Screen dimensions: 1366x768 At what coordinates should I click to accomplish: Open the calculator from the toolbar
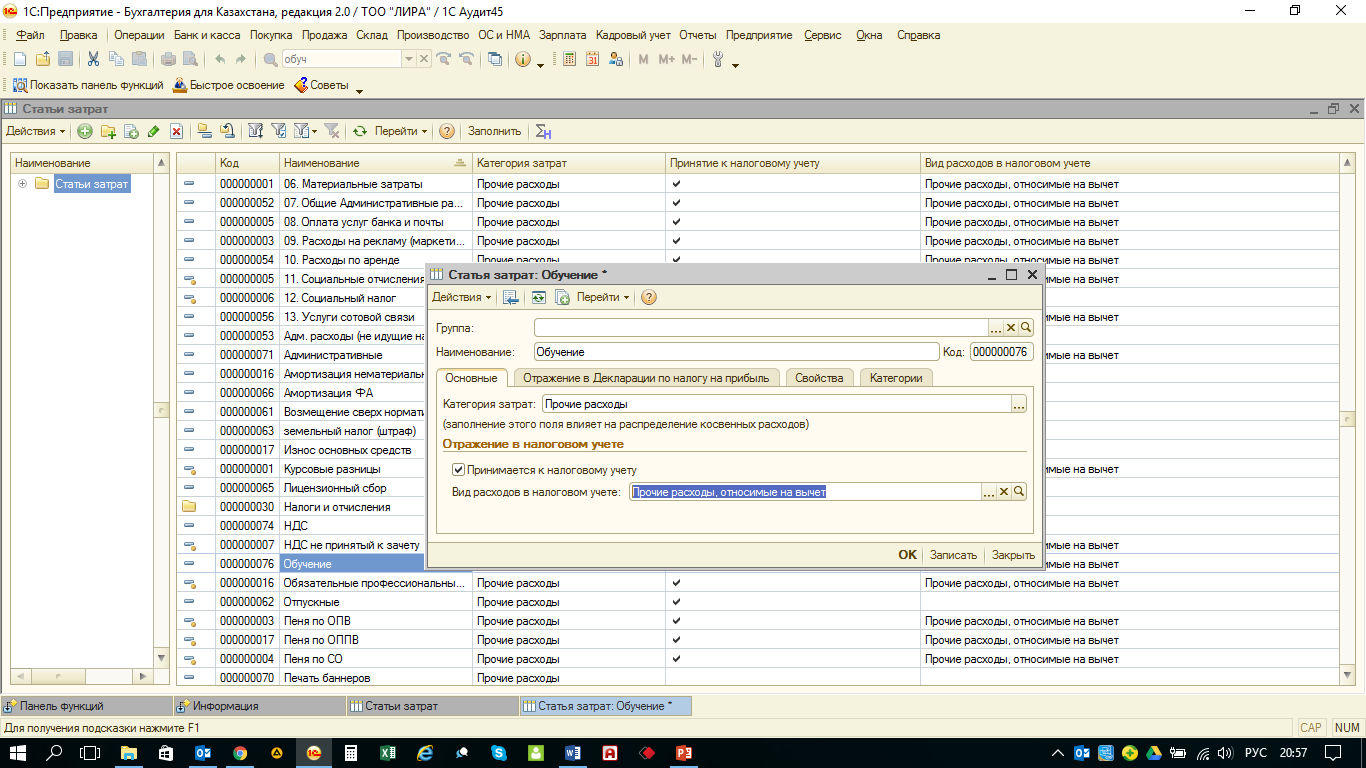pyautogui.click(x=570, y=59)
